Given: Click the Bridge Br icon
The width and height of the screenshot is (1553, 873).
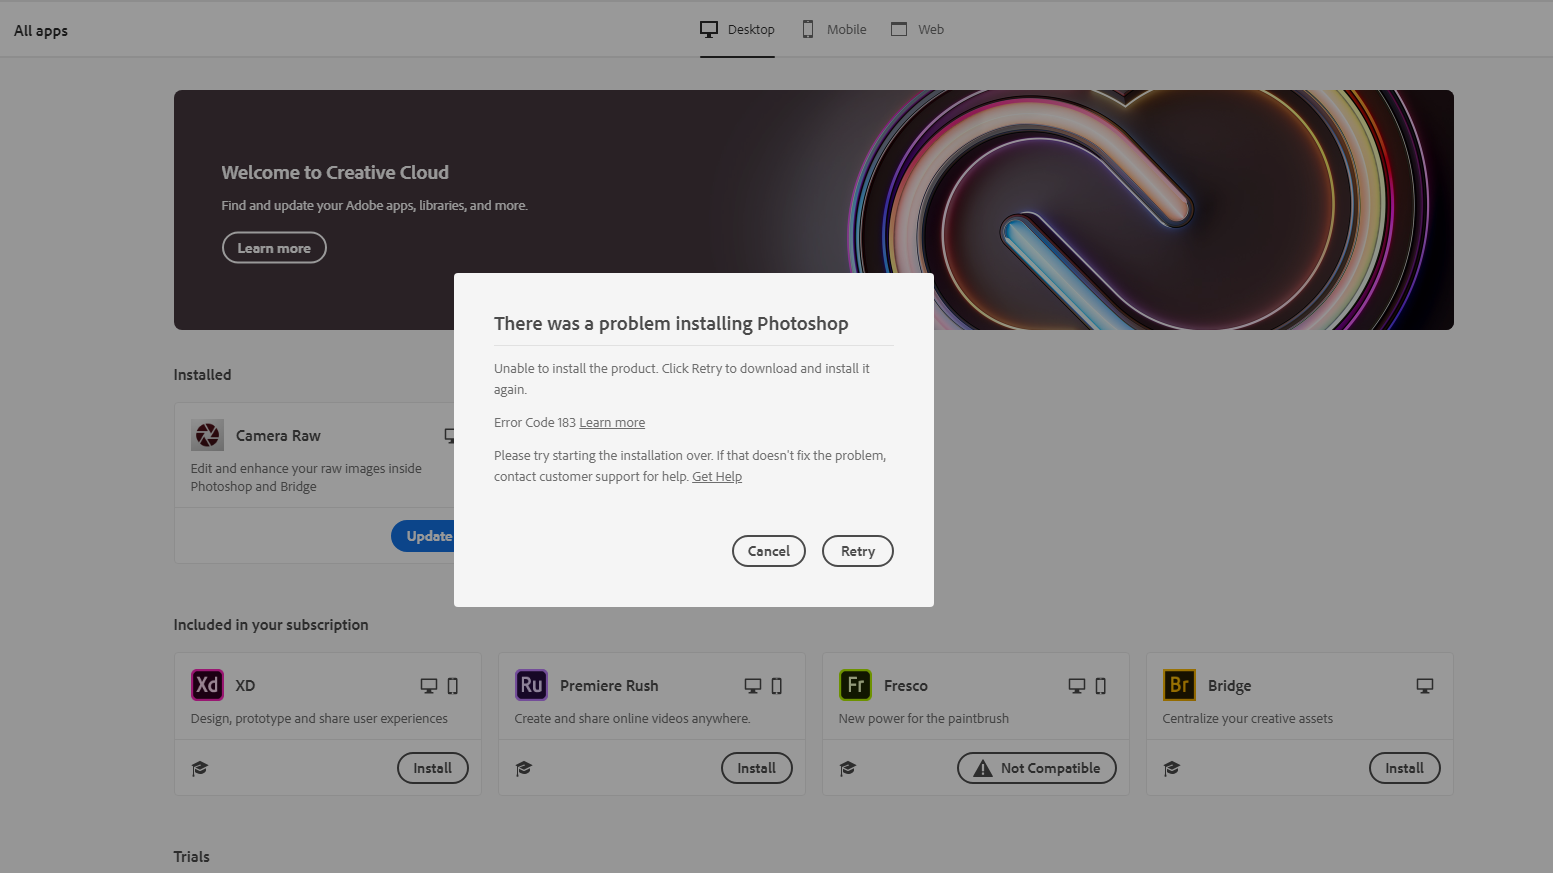Looking at the screenshot, I should 1179,685.
